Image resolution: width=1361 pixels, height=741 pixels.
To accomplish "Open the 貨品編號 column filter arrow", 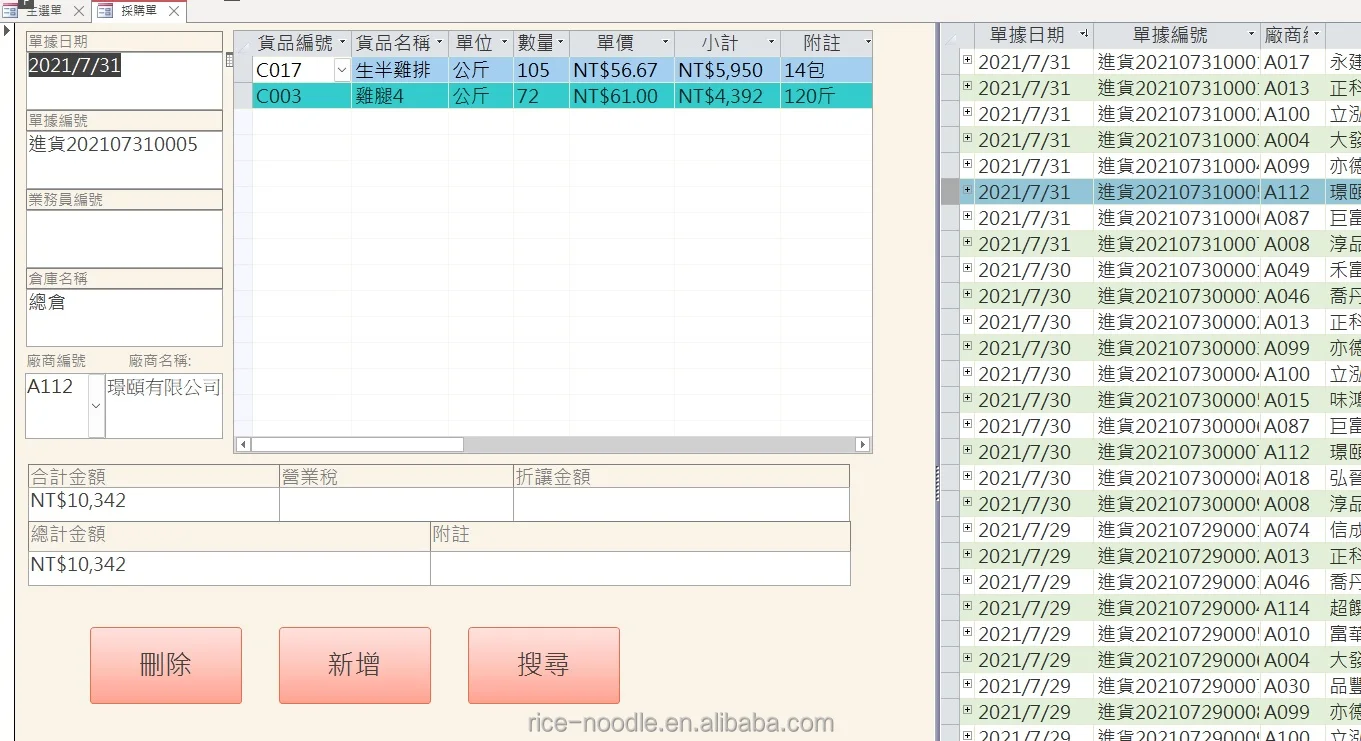I will tap(342, 43).
